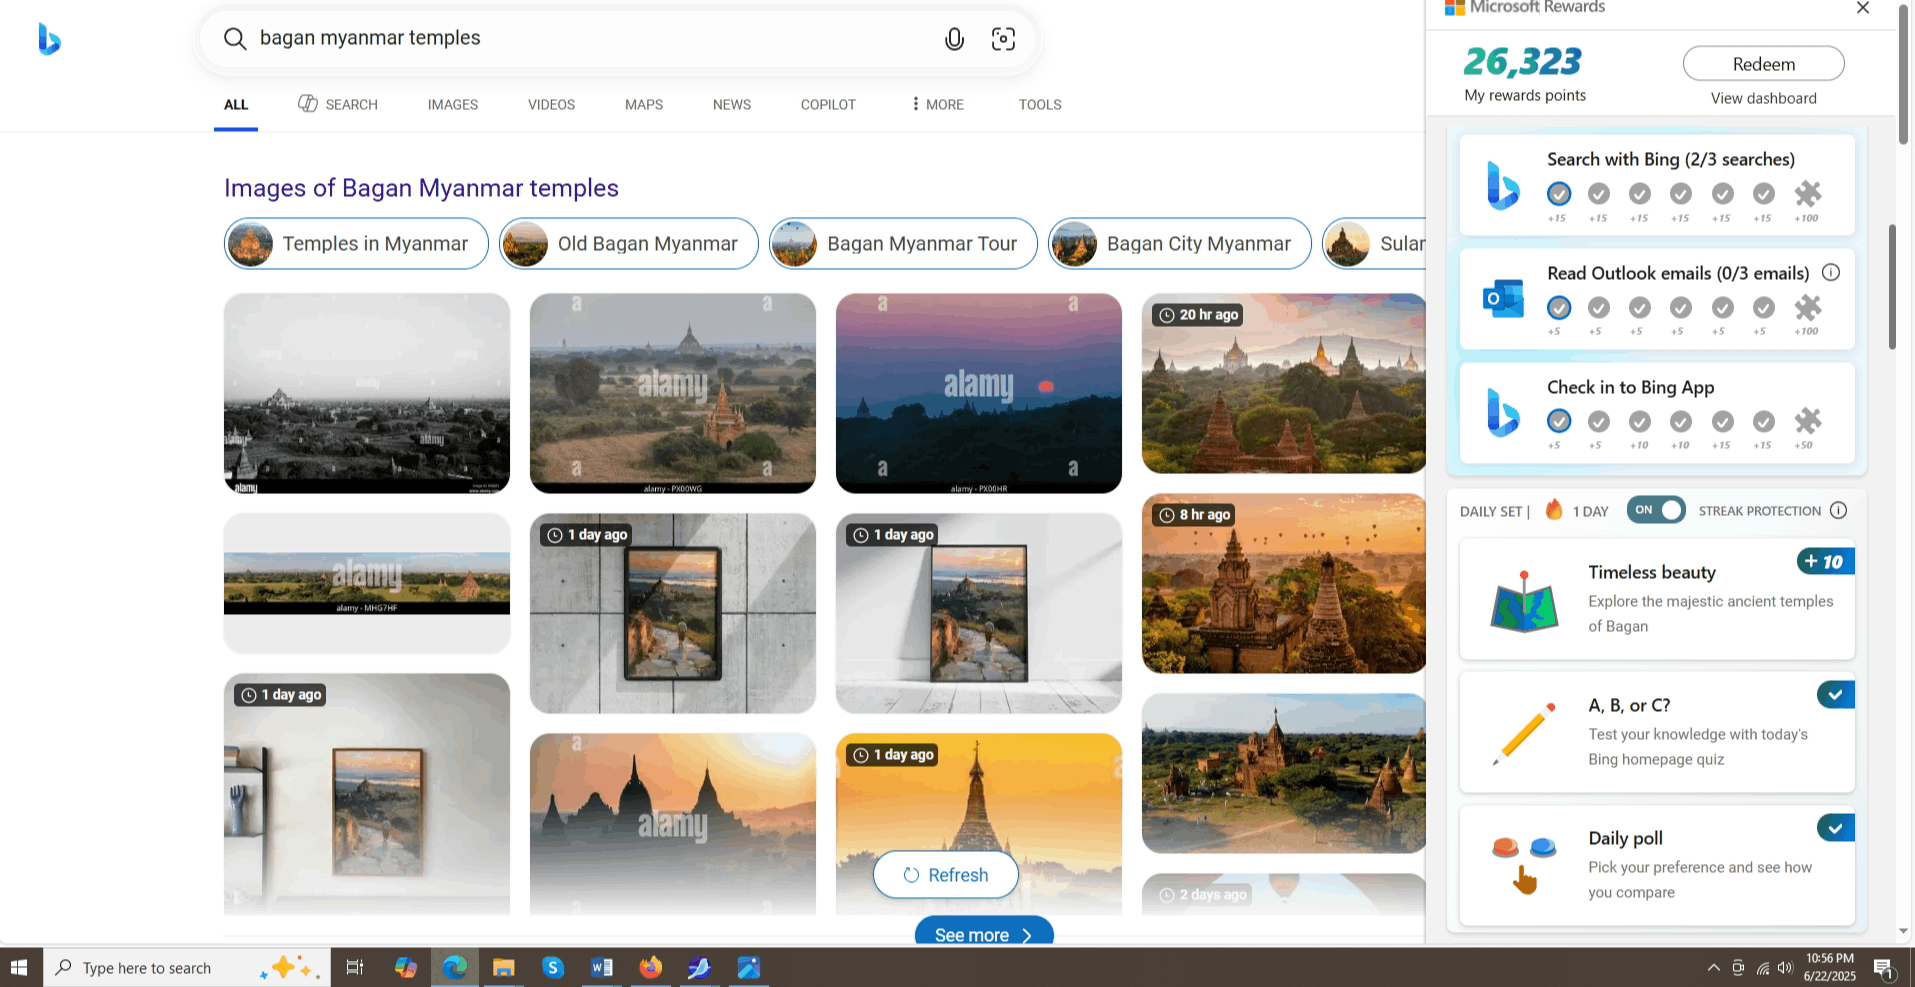
Task: Open visual search using the camera icon
Action: click(x=1003, y=38)
